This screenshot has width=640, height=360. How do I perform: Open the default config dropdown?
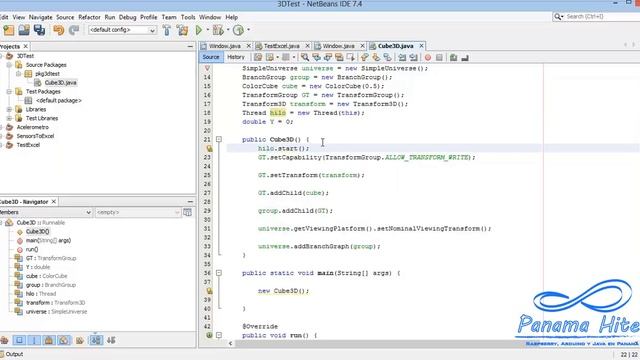pos(122,30)
